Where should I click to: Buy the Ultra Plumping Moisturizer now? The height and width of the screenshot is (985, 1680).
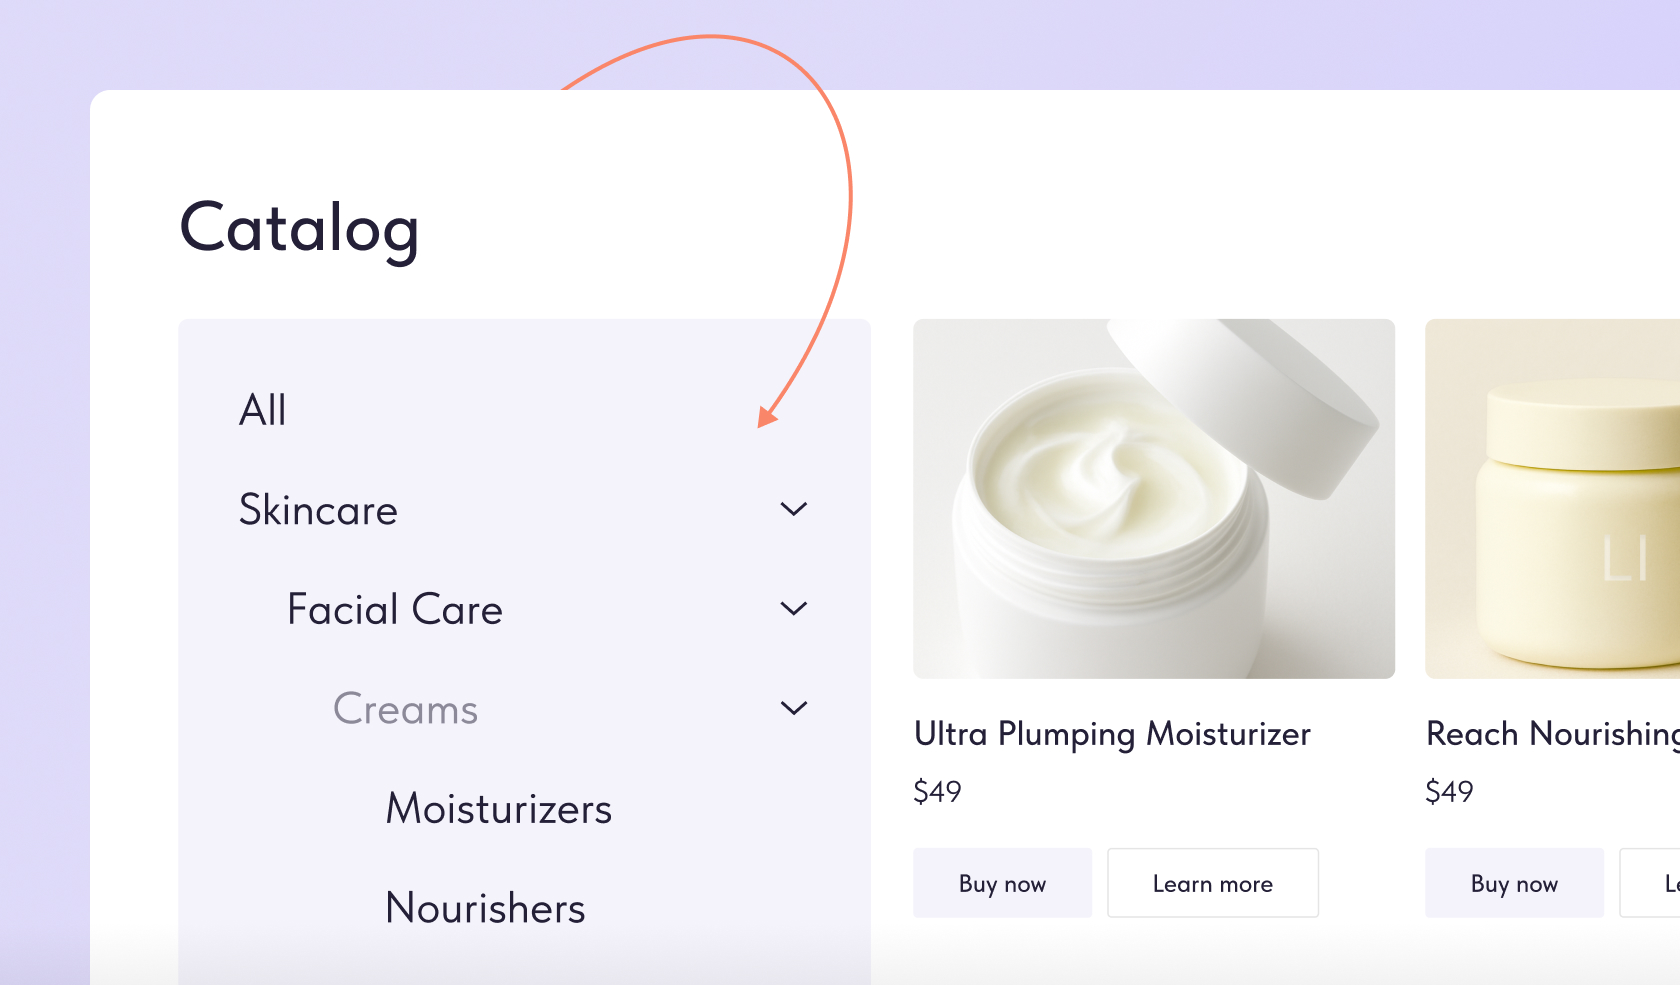1002,883
